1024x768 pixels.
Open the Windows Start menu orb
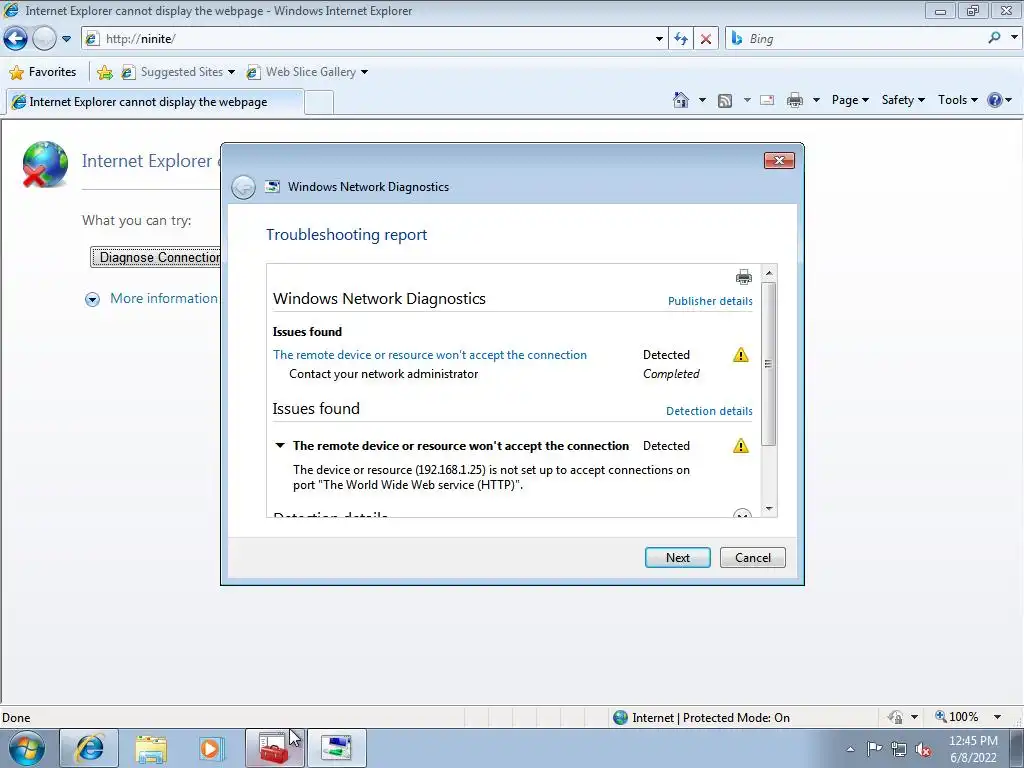[26, 748]
